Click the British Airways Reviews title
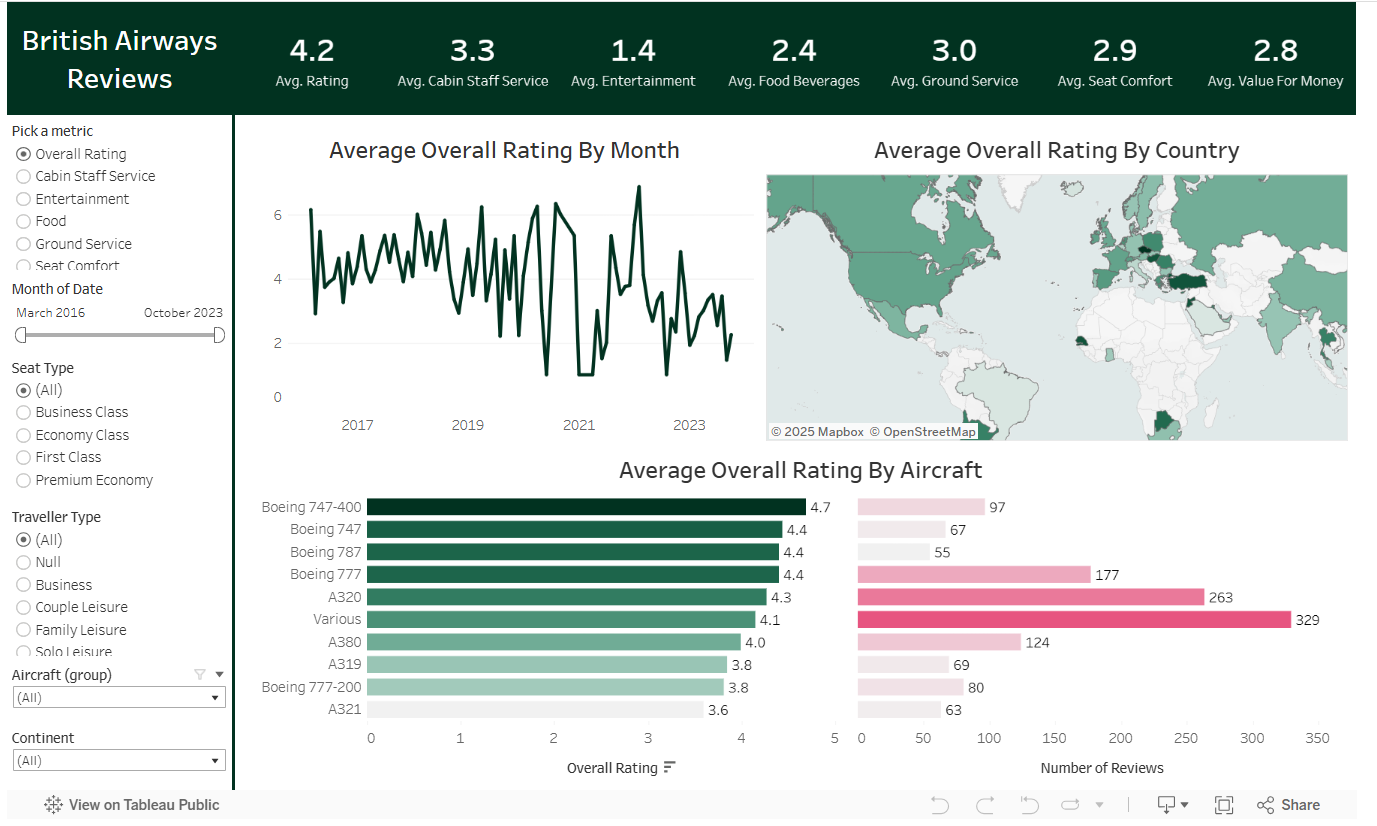 tap(120, 60)
